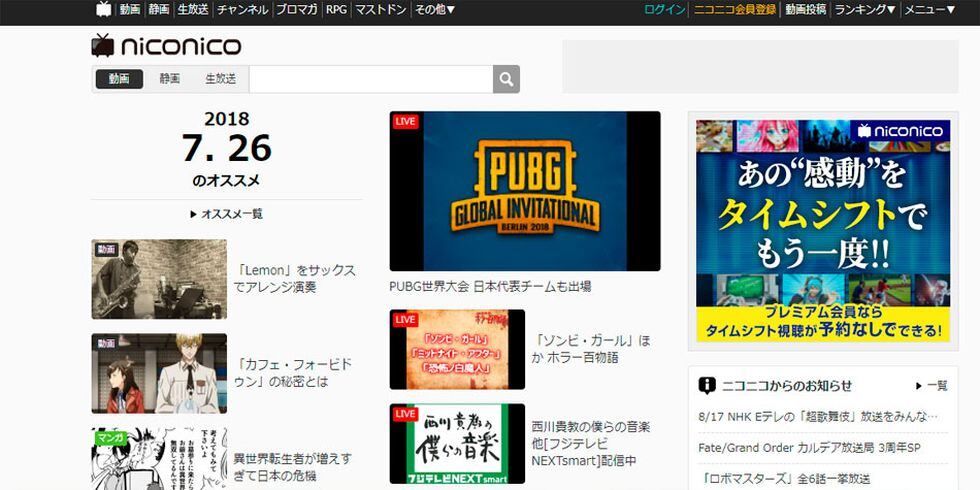The image size is (980, 490).
Task: Expand the その他▼ dropdown
Action: point(434,10)
